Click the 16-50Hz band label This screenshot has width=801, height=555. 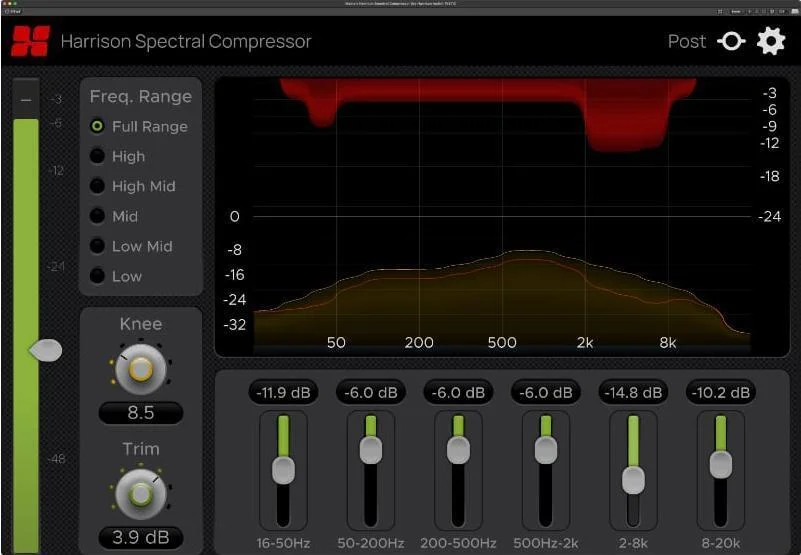click(x=283, y=543)
